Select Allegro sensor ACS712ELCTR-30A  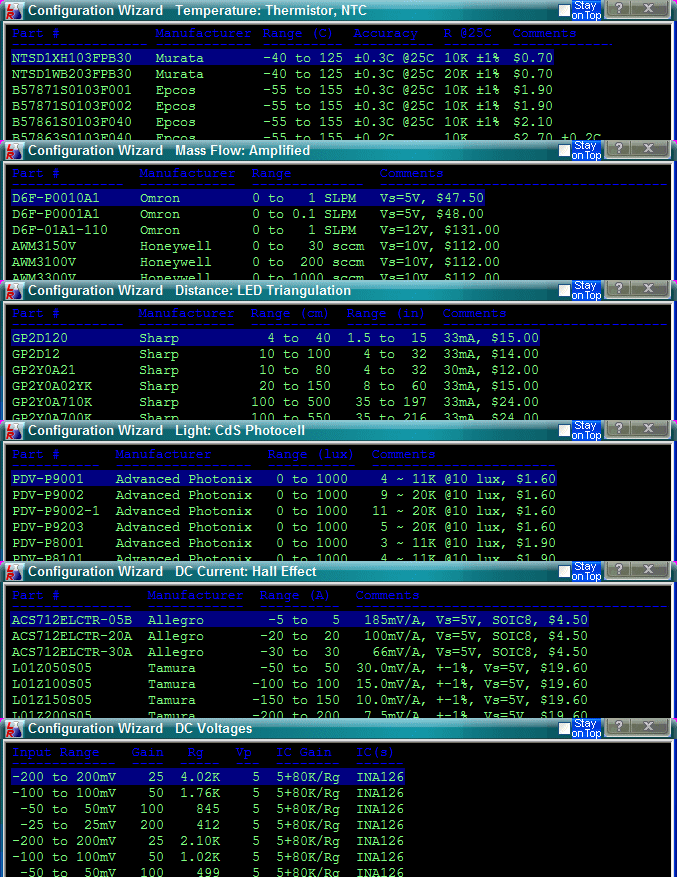tap(299, 652)
